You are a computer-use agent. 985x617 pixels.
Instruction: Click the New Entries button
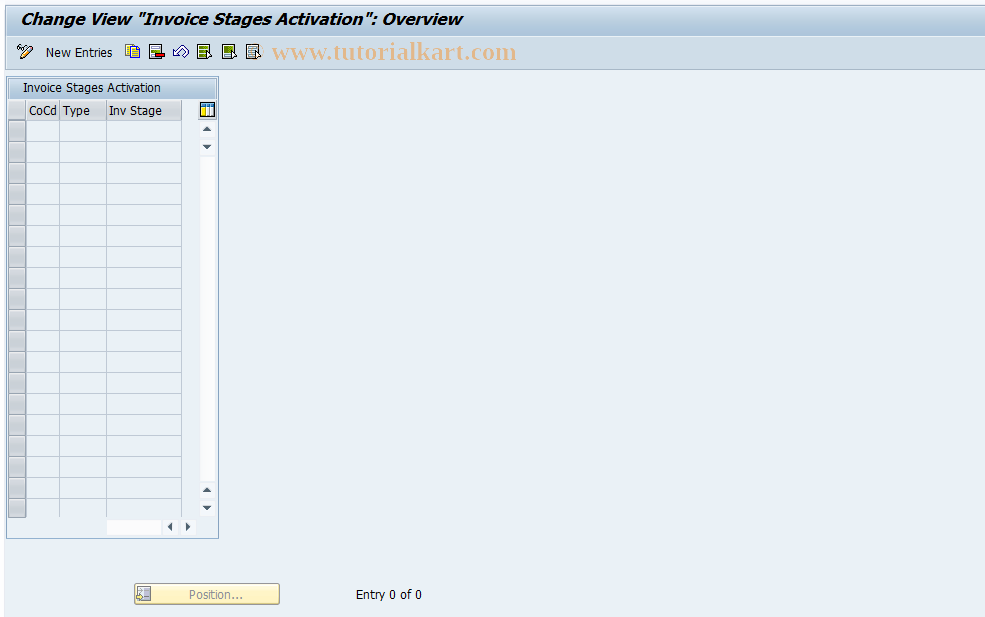pos(79,53)
